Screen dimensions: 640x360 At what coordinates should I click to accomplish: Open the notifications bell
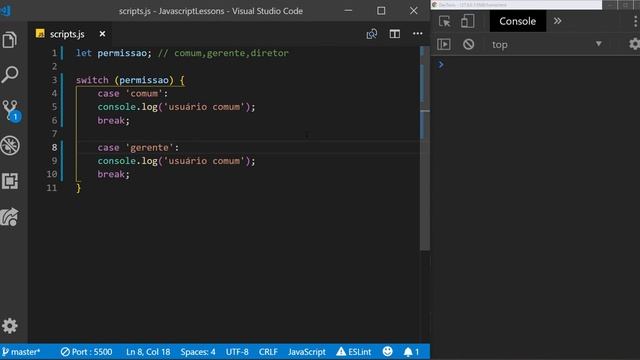point(411,352)
